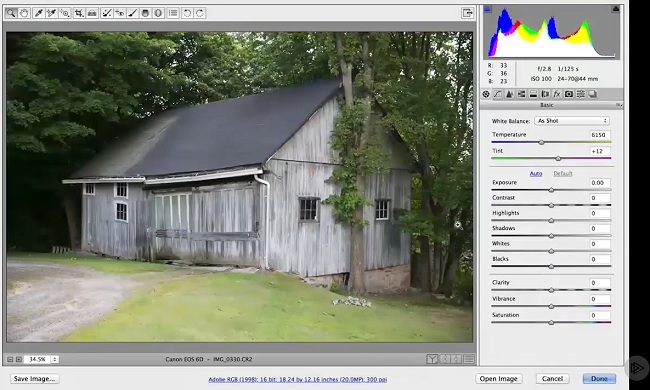Image resolution: width=650 pixels, height=390 pixels.
Task: Switch to the HSL/Grayscale tab
Action: coord(521,94)
